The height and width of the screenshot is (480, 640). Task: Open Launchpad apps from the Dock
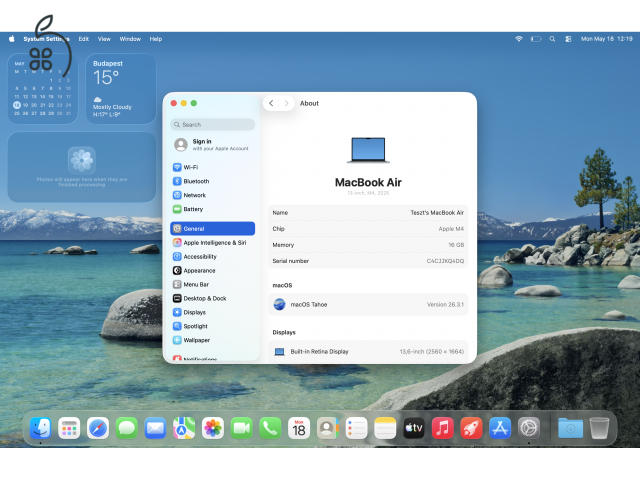point(69,428)
